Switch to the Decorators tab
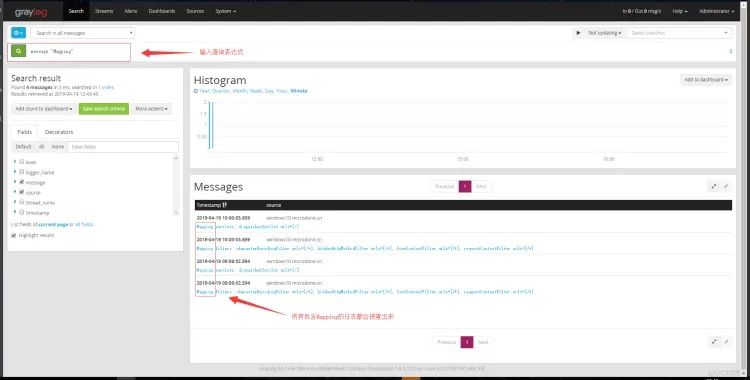The width and height of the screenshot is (750, 380). point(59,132)
